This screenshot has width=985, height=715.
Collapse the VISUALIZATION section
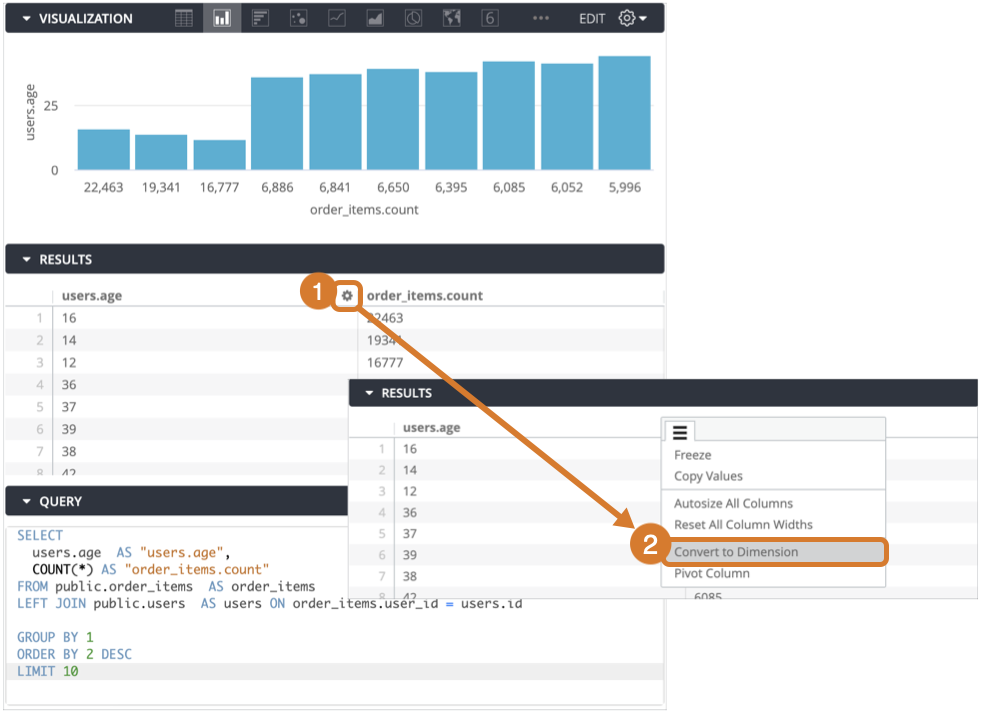pyautogui.click(x=25, y=18)
